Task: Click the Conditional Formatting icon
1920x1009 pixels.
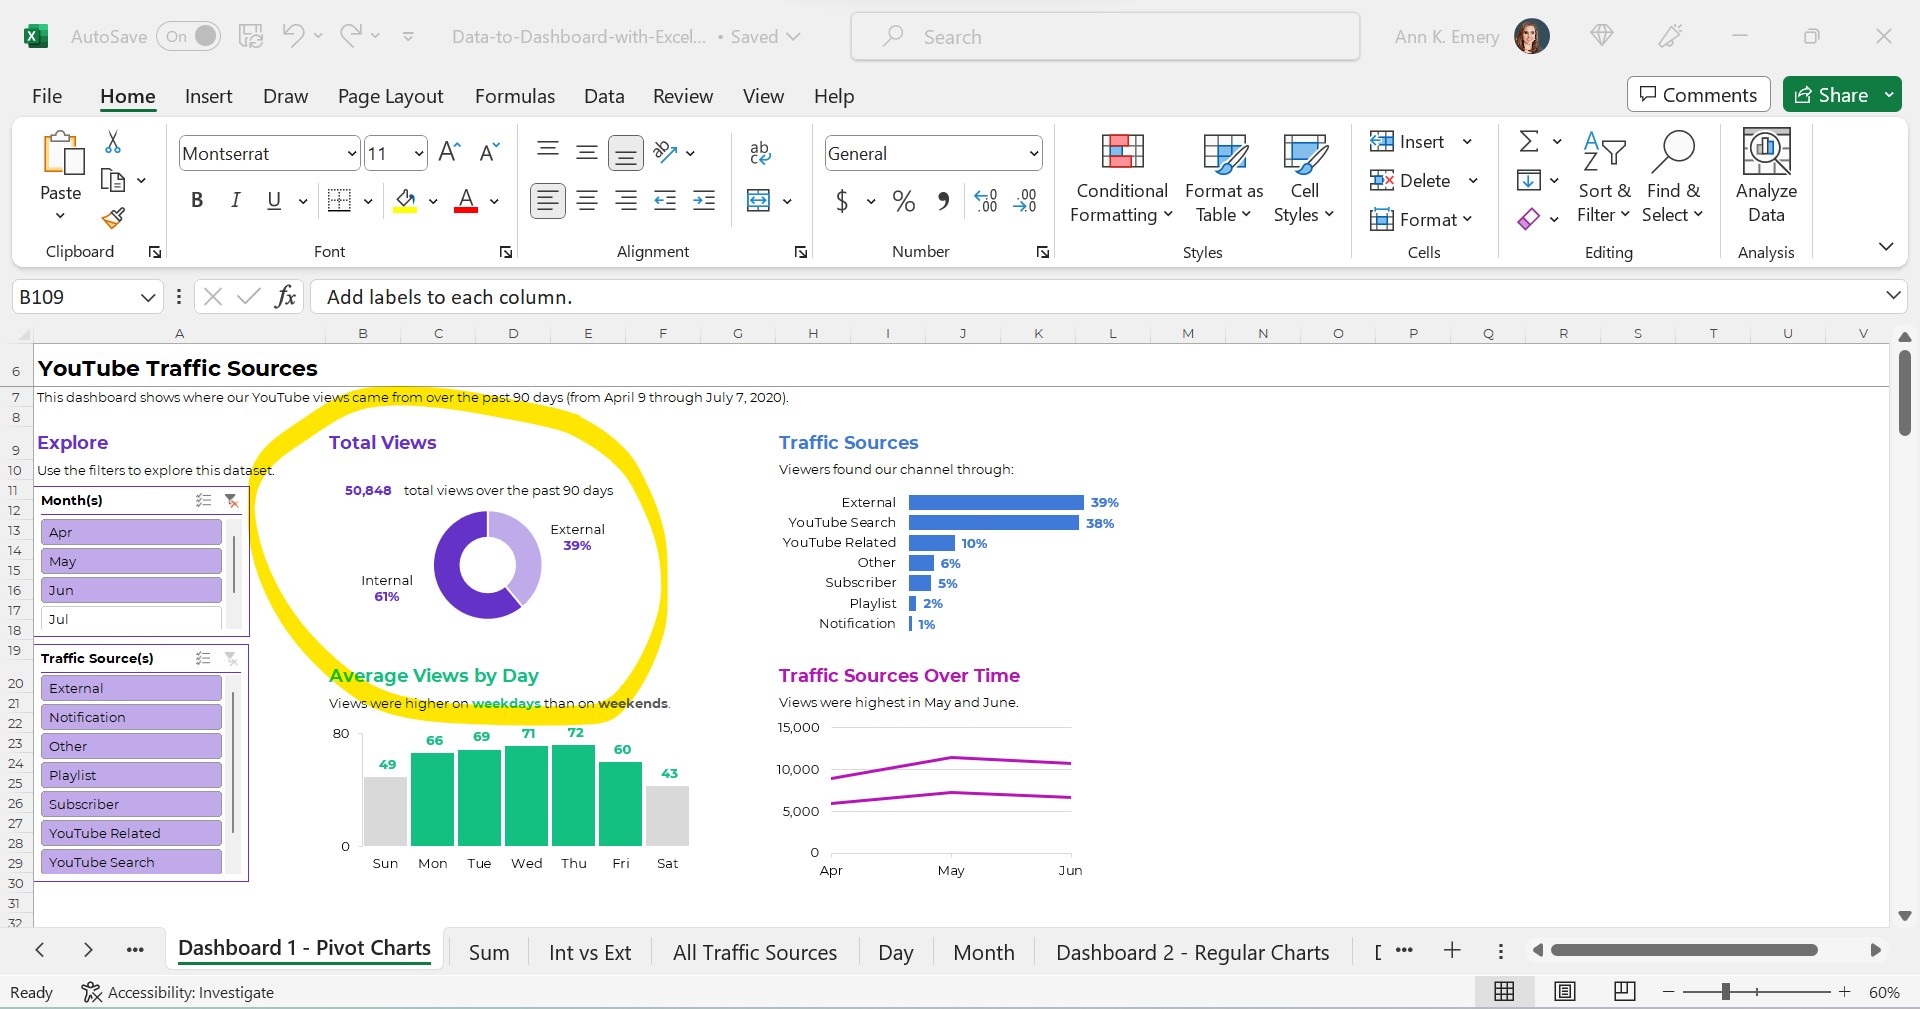Action: pos(1122,152)
